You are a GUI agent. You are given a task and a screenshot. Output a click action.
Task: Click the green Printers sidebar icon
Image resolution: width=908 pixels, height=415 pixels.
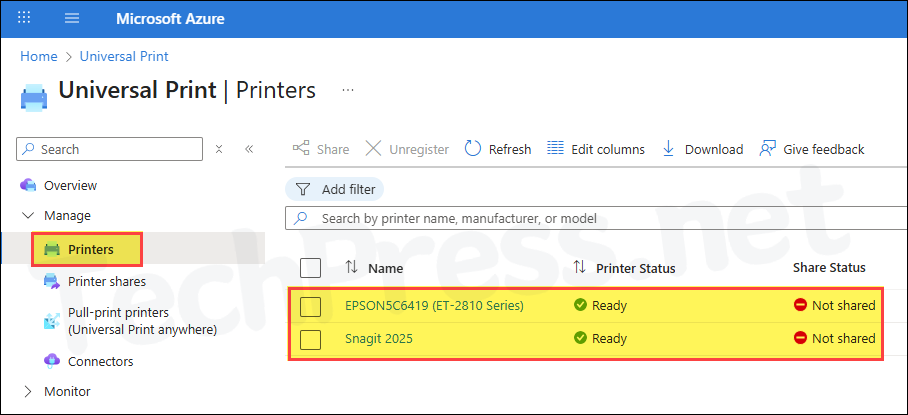(x=52, y=249)
